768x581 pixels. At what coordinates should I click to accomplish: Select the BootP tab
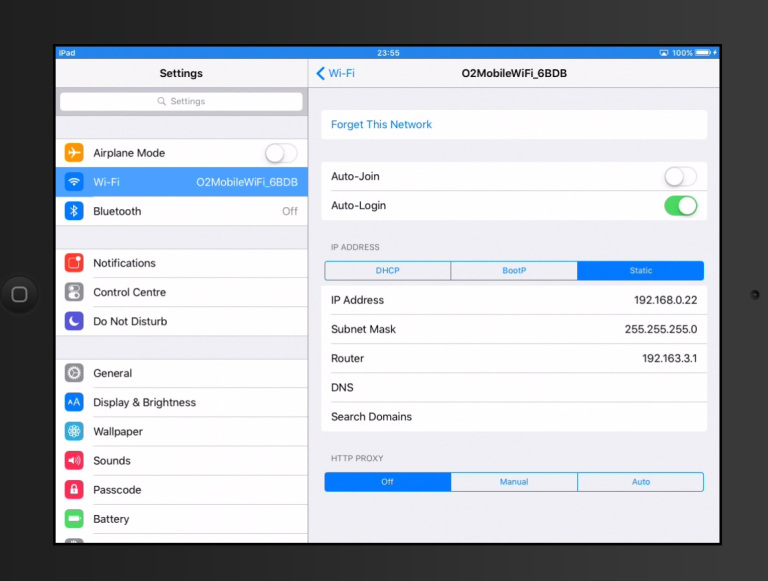tap(514, 271)
